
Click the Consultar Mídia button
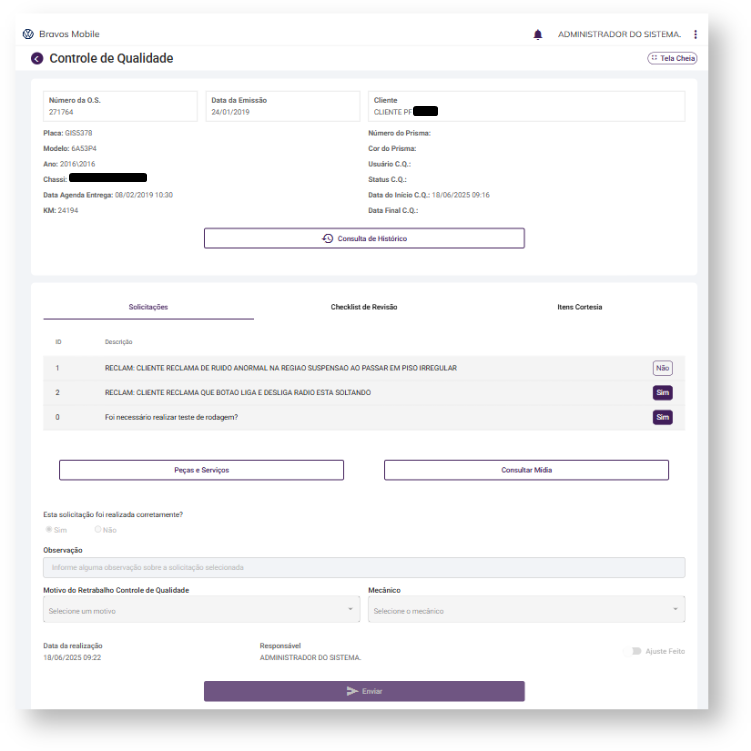[x=526, y=470]
